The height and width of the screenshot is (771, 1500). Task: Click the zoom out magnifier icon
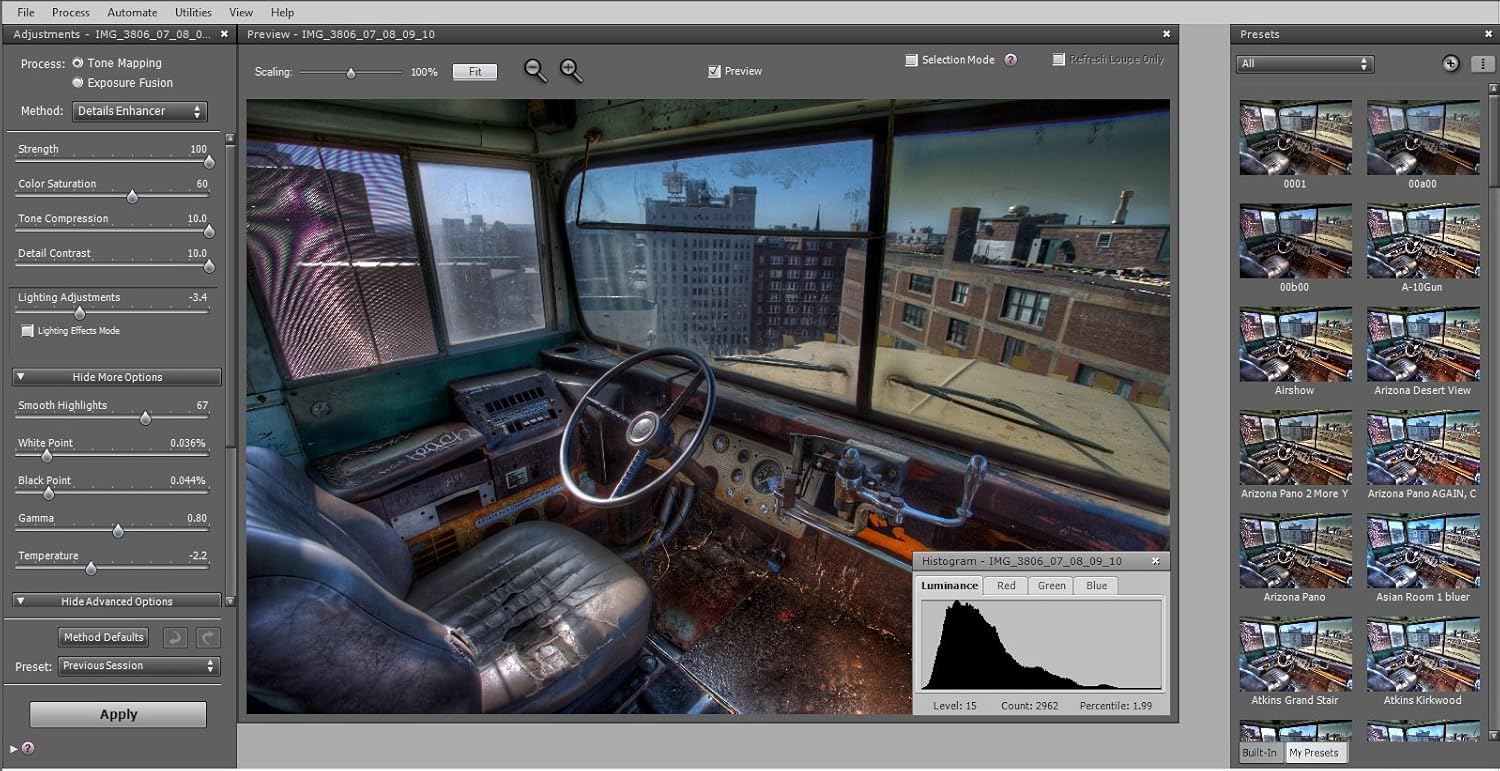coord(535,70)
